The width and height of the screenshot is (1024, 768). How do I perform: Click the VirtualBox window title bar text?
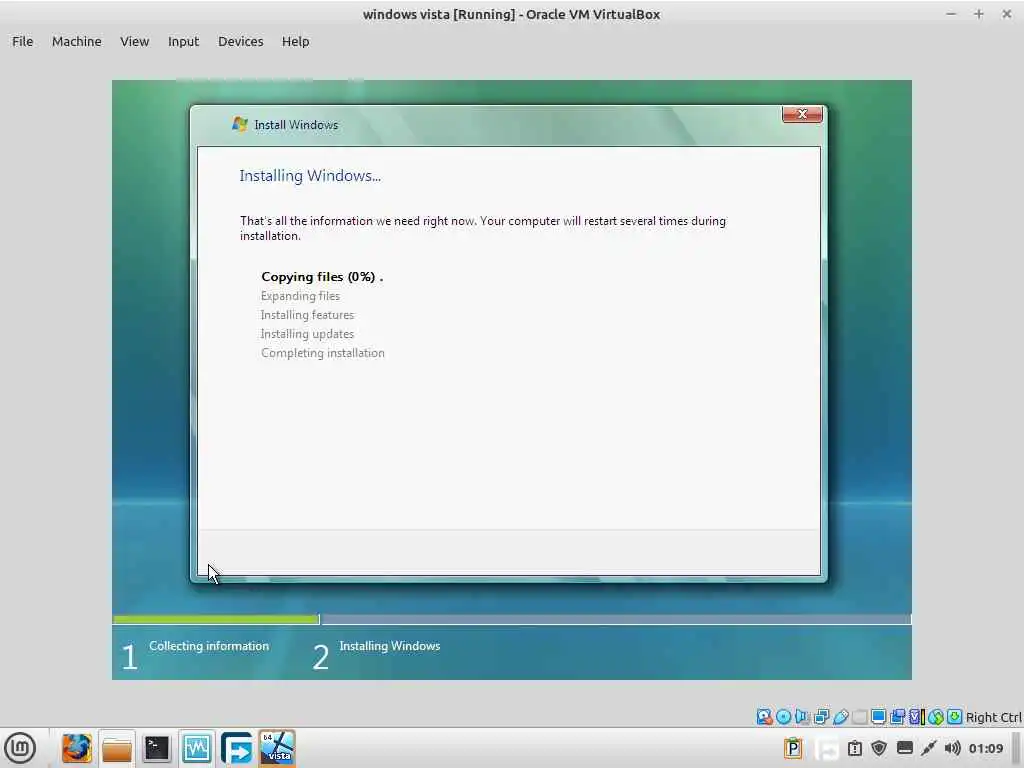511,14
